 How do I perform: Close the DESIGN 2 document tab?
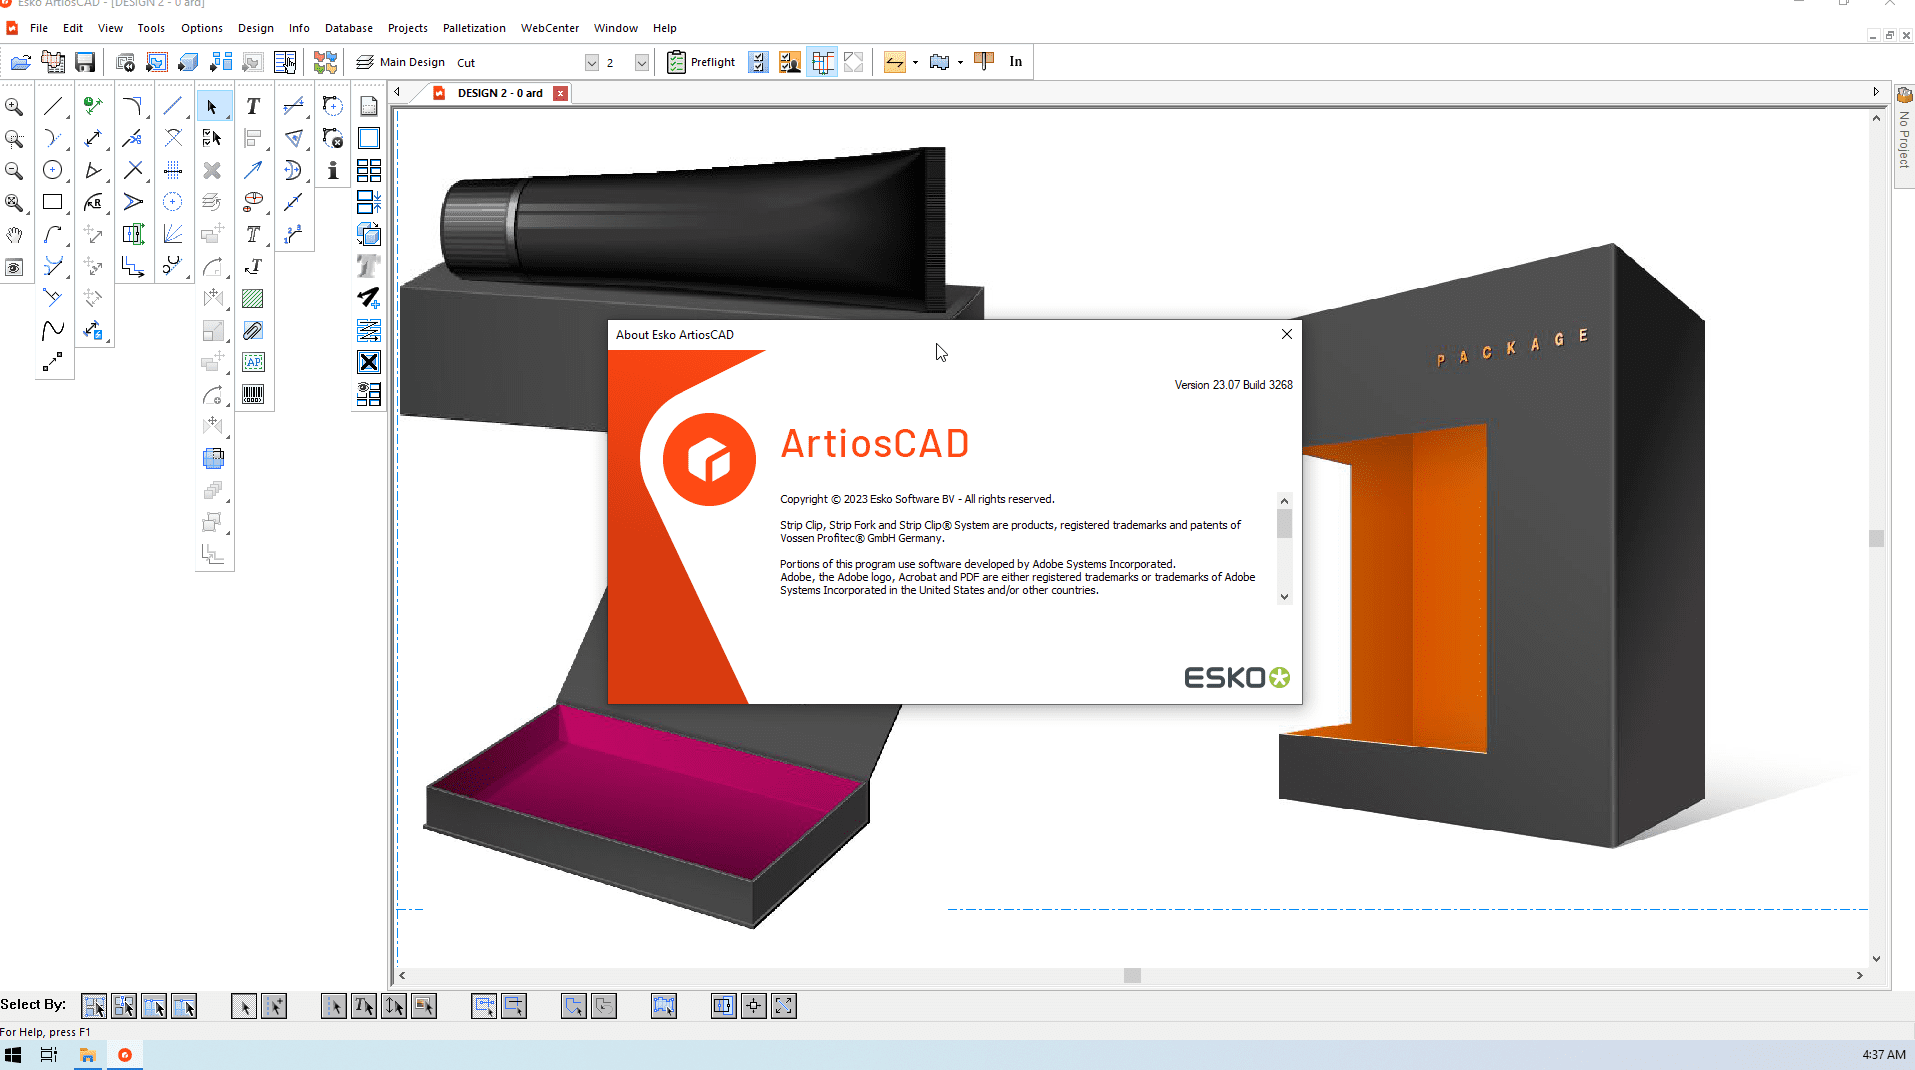[560, 93]
